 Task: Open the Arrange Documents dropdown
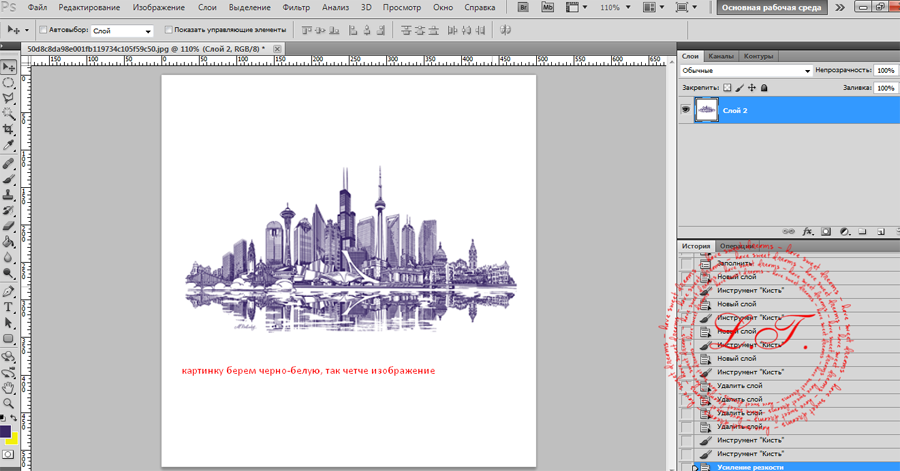[653, 7]
